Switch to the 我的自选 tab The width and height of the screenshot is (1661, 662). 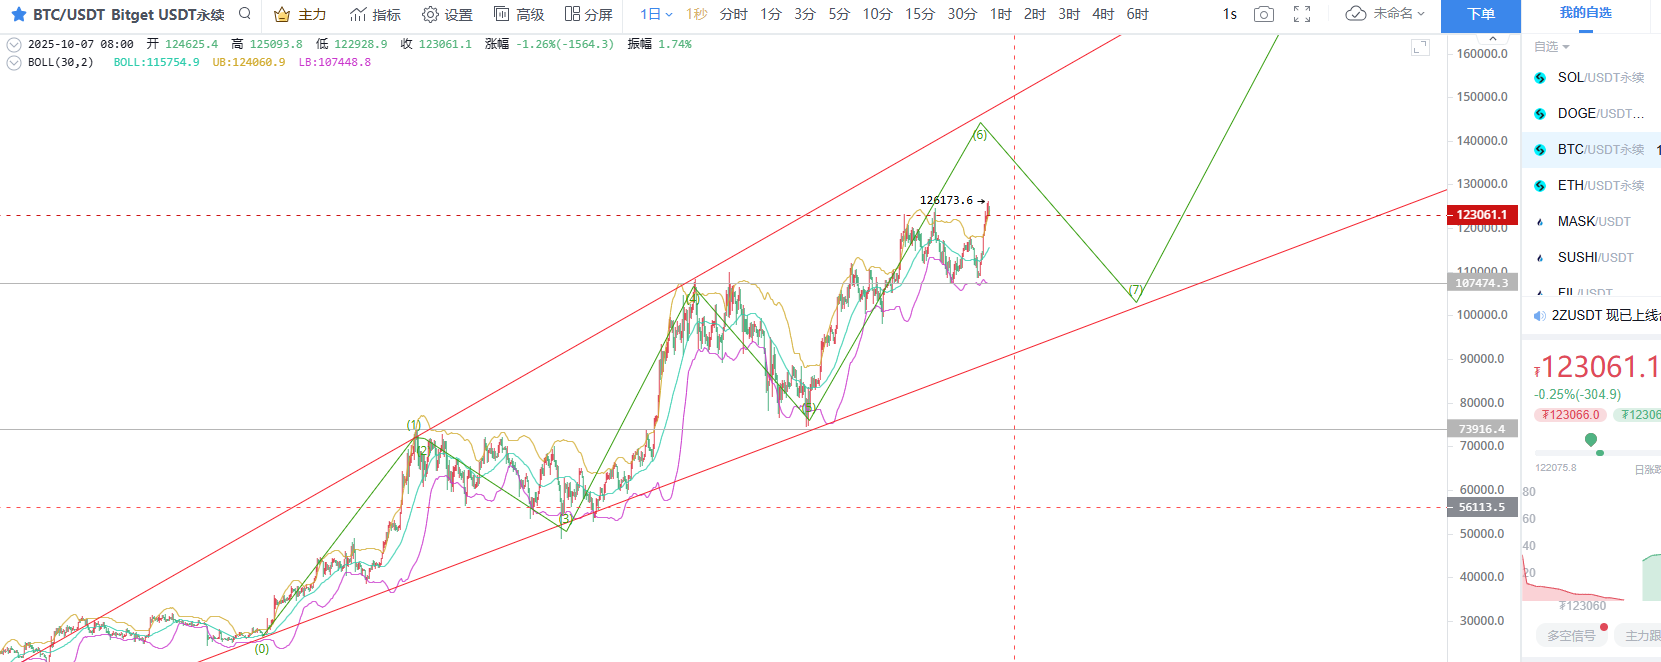click(x=1585, y=13)
